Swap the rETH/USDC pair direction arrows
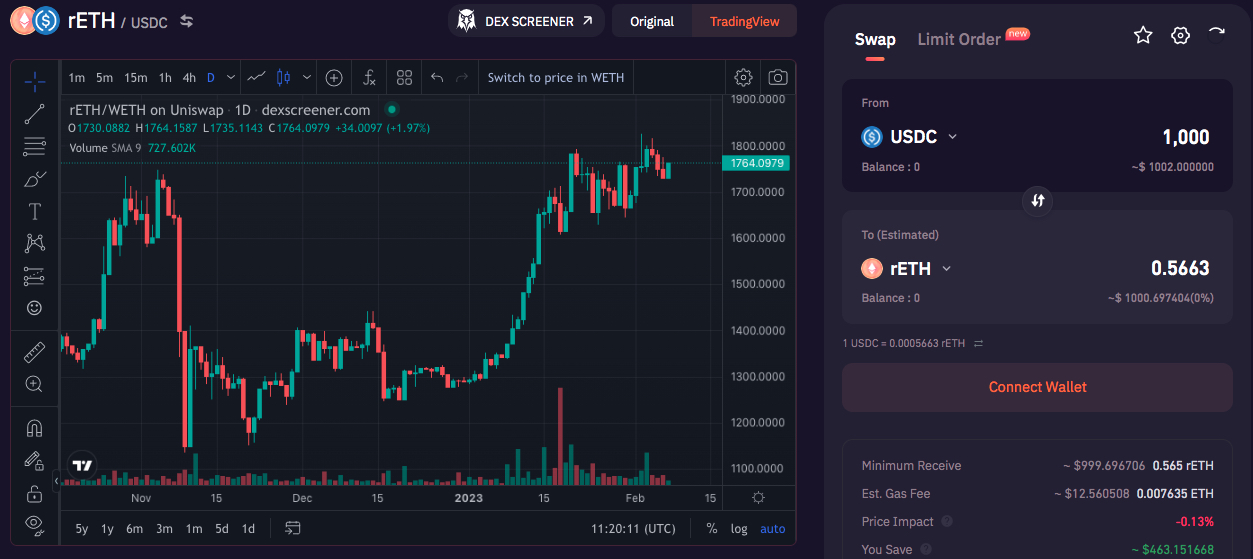Screen dimensions: 1253x559 (187, 20)
